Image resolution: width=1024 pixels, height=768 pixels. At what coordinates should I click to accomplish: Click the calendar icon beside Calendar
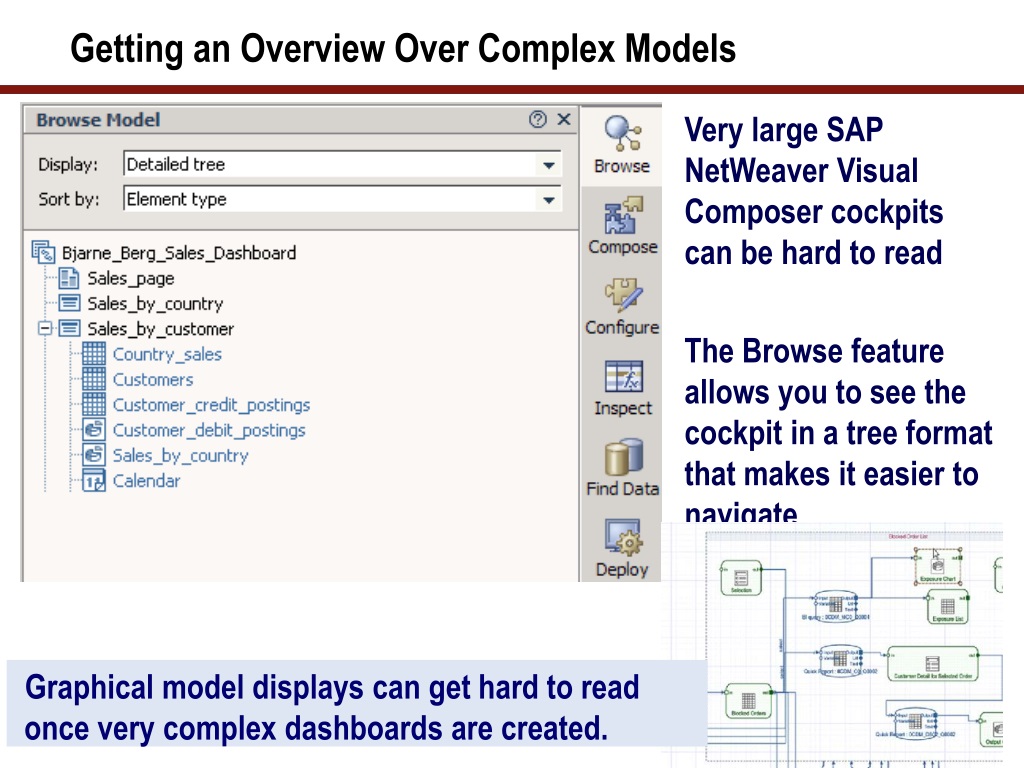click(x=94, y=481)
